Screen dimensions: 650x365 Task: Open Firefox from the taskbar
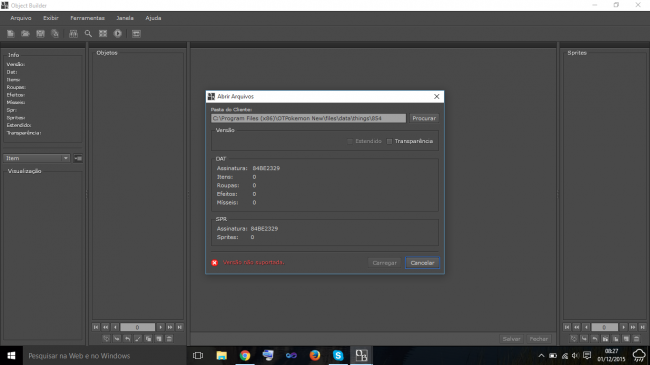315,355
